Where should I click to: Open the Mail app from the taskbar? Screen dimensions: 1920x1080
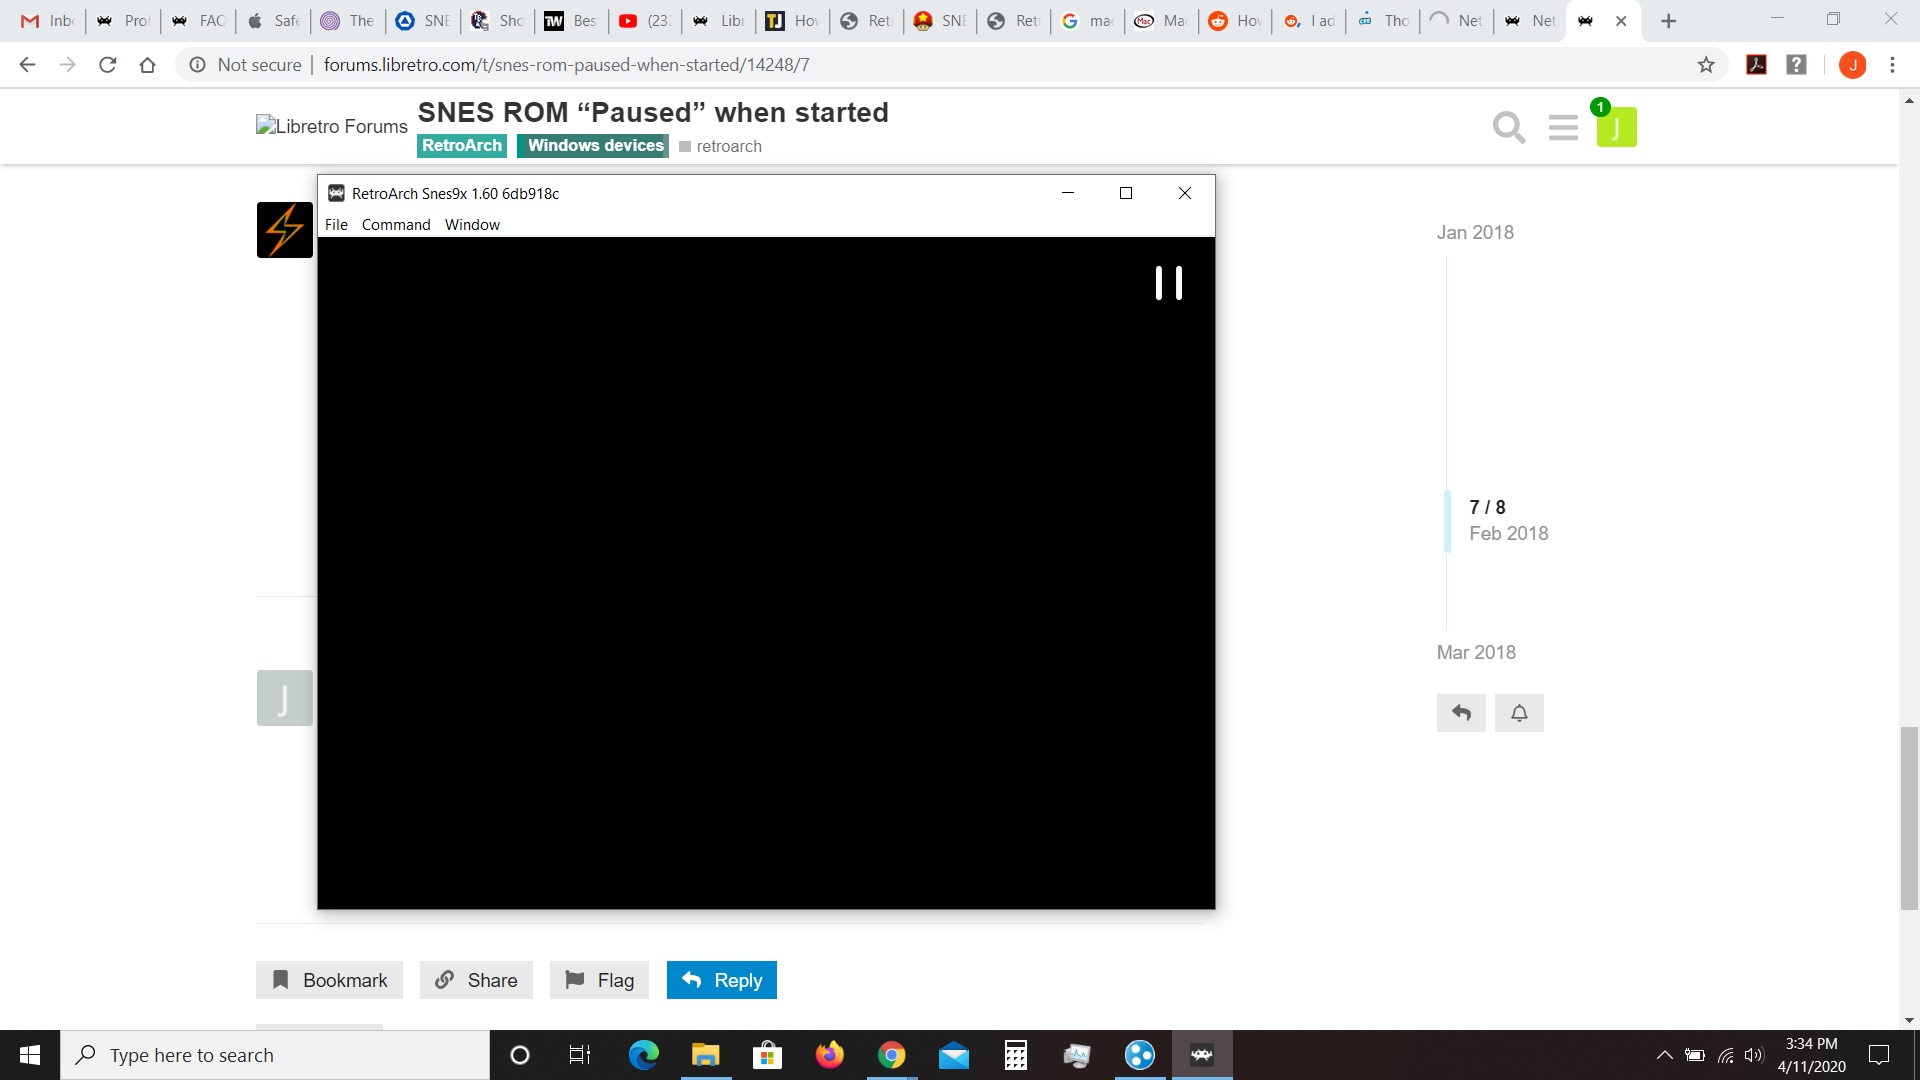click(953, 1055)
